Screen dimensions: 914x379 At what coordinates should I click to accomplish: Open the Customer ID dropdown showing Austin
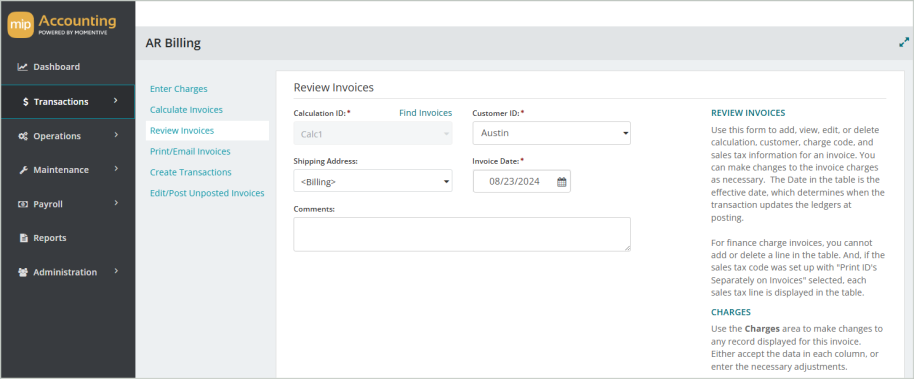[551, 133]
